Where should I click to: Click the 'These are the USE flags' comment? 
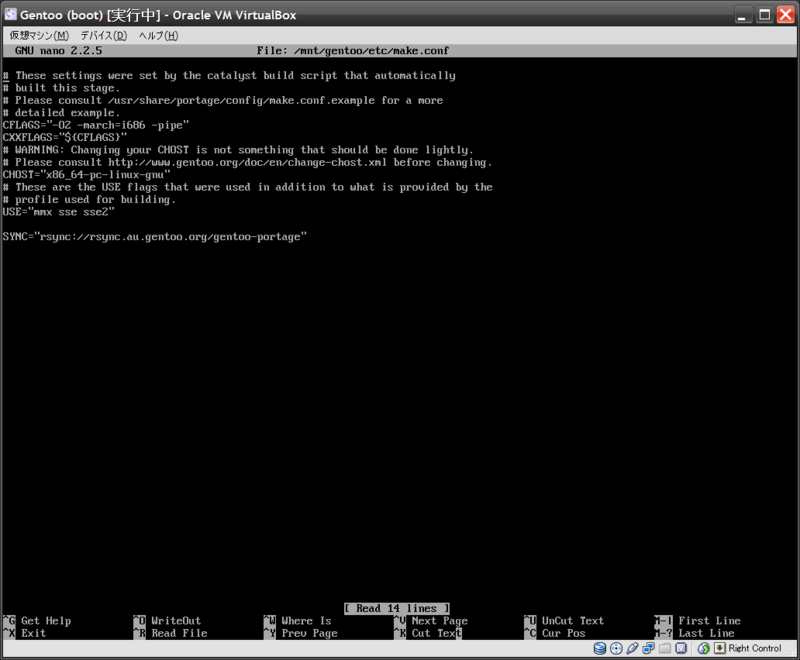pyautogui.click(x=247, y=187)
